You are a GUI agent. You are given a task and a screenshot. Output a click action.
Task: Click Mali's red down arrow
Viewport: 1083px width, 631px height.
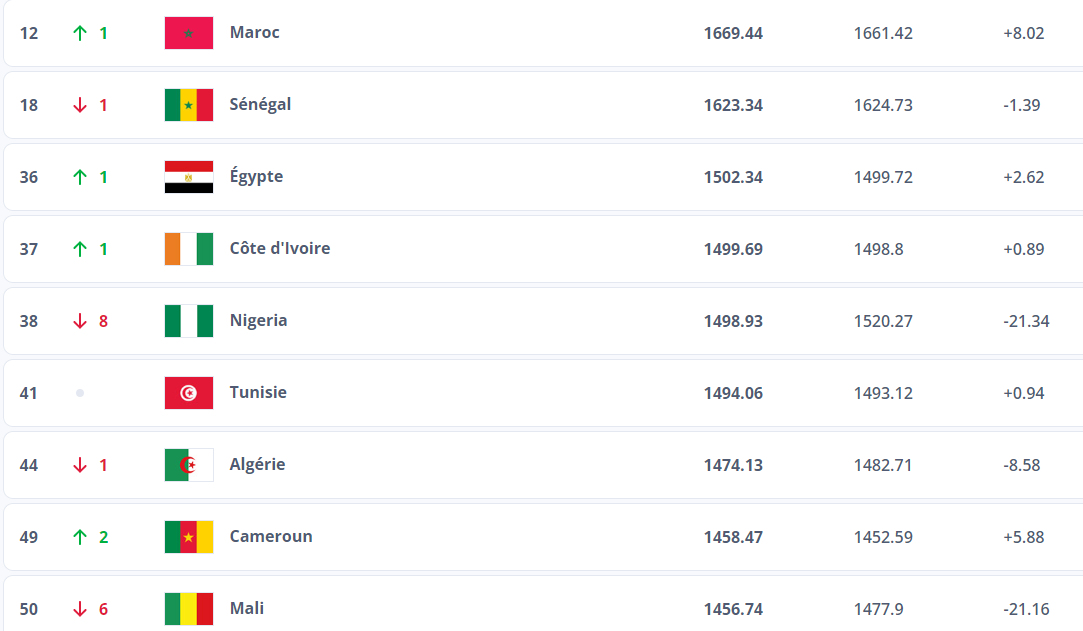(x=81, y=609)
